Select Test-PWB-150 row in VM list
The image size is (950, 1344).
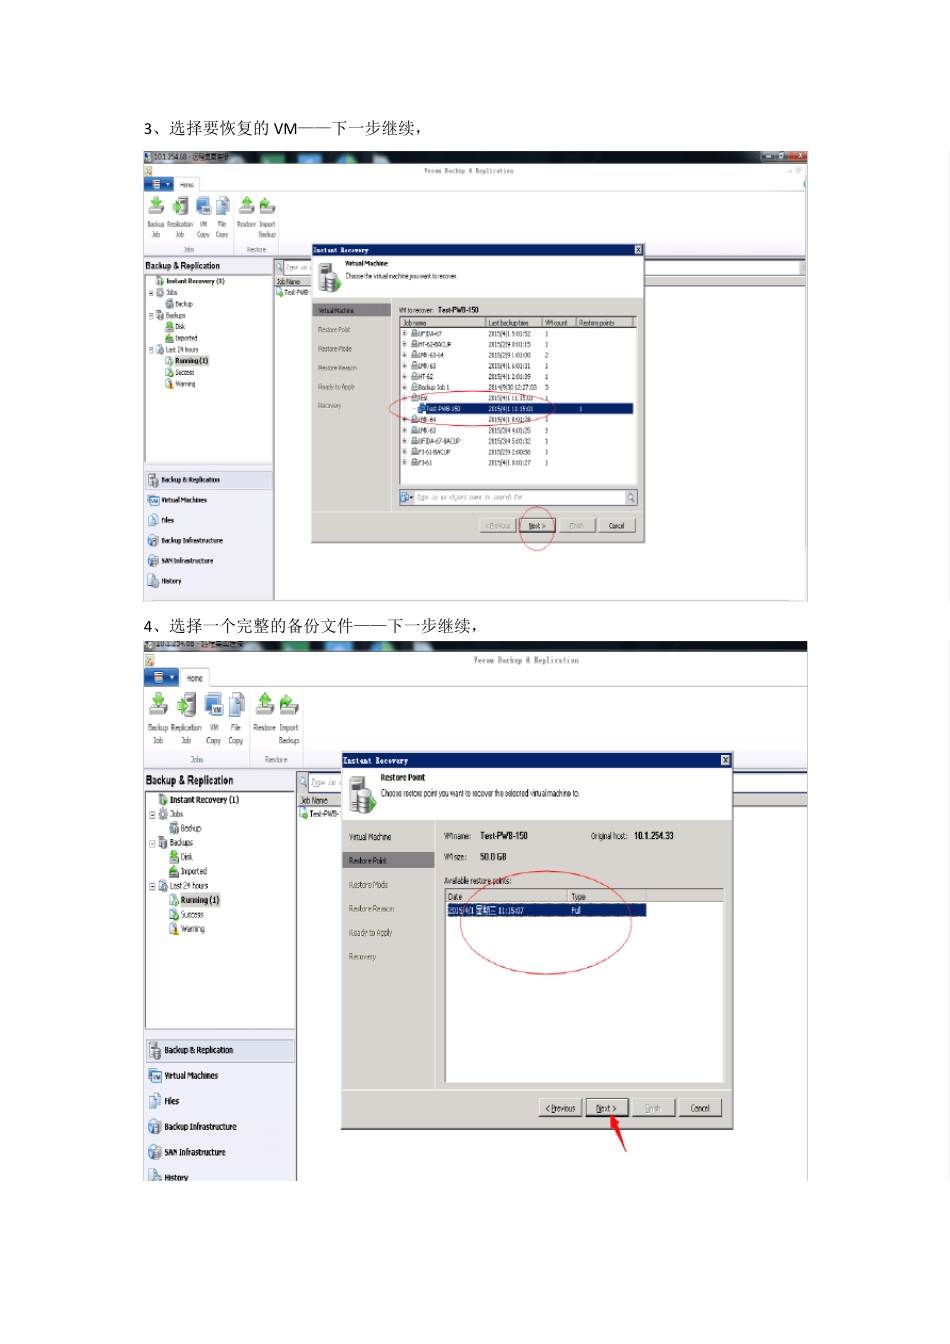[x=525, y=409]
